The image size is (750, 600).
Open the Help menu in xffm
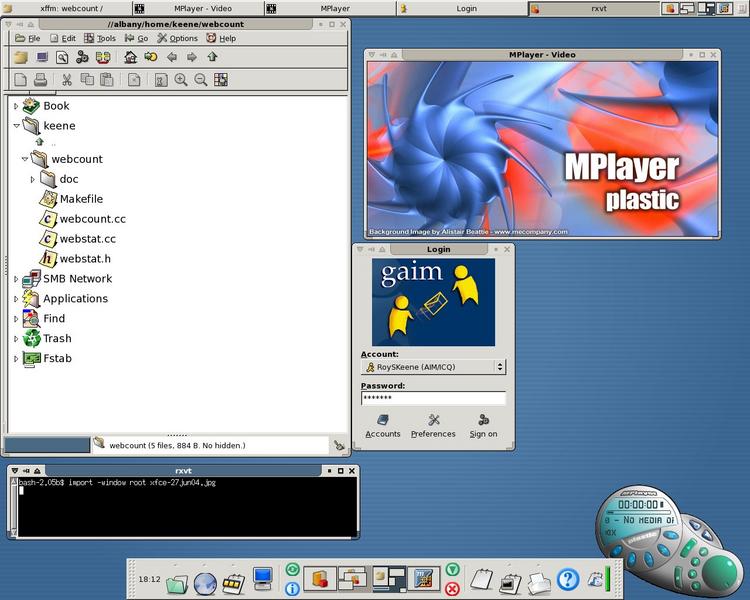(221, 38)
